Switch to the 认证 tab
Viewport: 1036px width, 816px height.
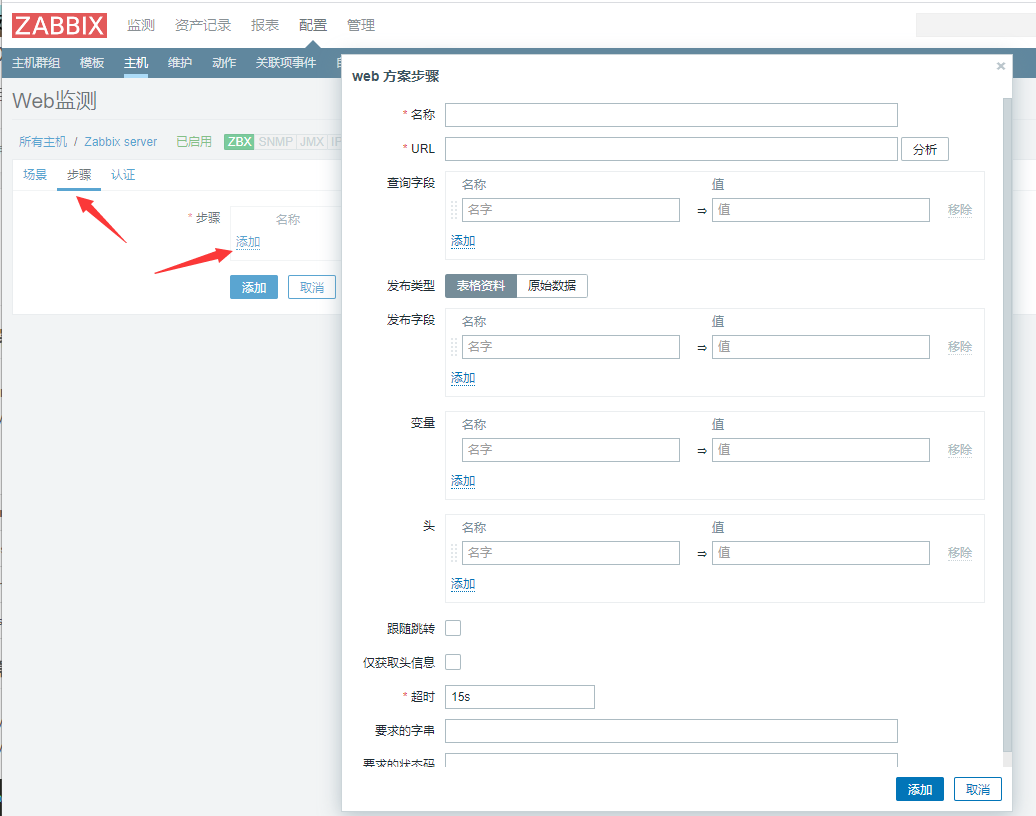123,175
